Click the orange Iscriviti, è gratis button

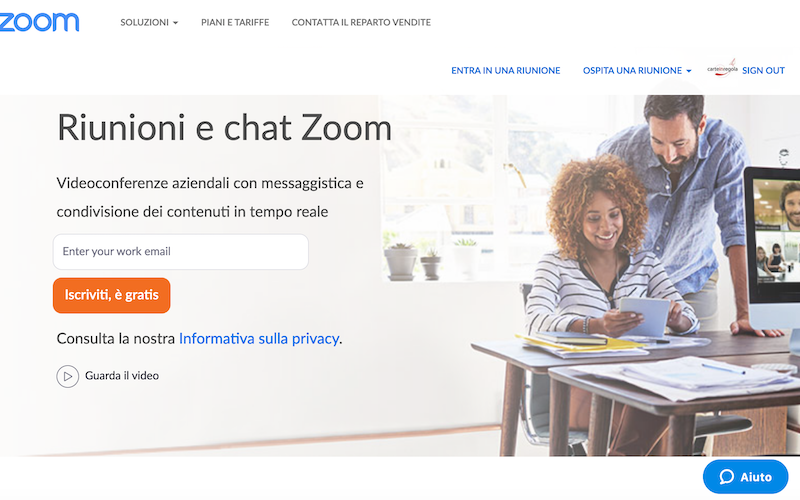click(x=112, y=295)
